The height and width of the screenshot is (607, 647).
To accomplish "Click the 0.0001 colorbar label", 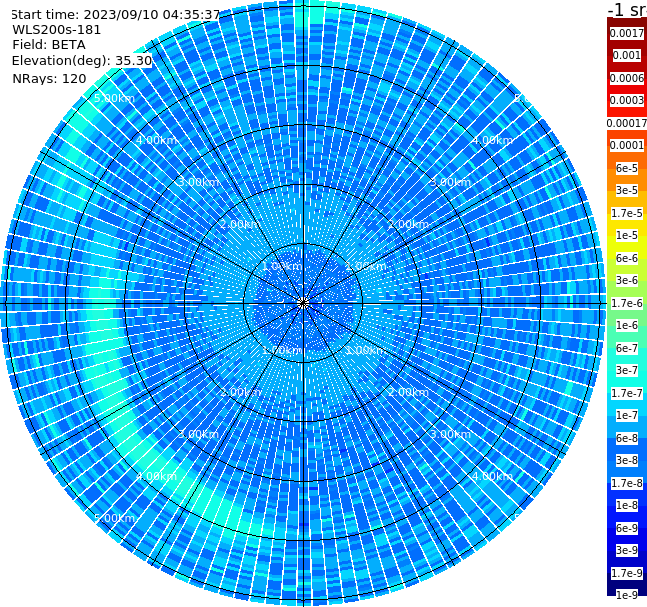I will [627, 145].
